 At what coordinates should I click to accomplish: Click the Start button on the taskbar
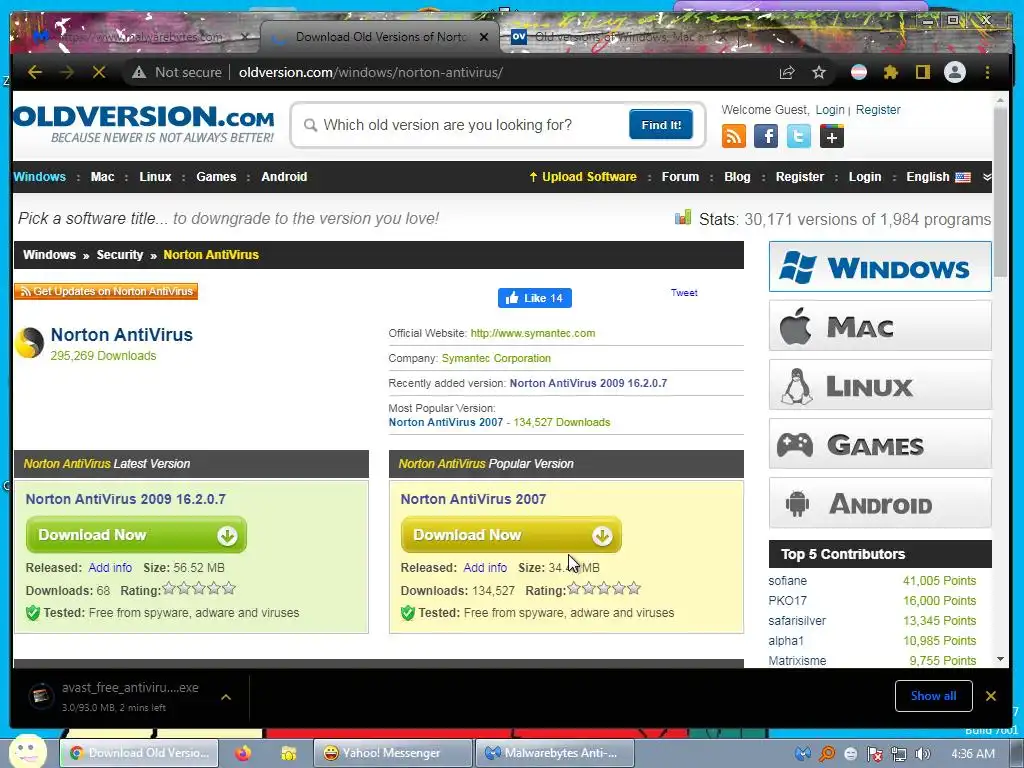(27, 752)
